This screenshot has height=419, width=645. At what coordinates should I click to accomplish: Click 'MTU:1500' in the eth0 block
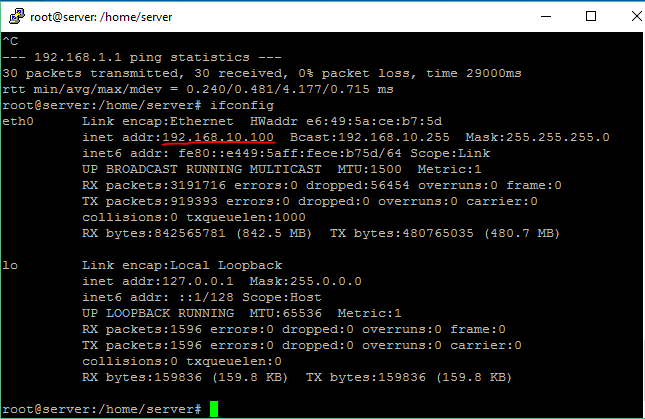pos(369,169)
